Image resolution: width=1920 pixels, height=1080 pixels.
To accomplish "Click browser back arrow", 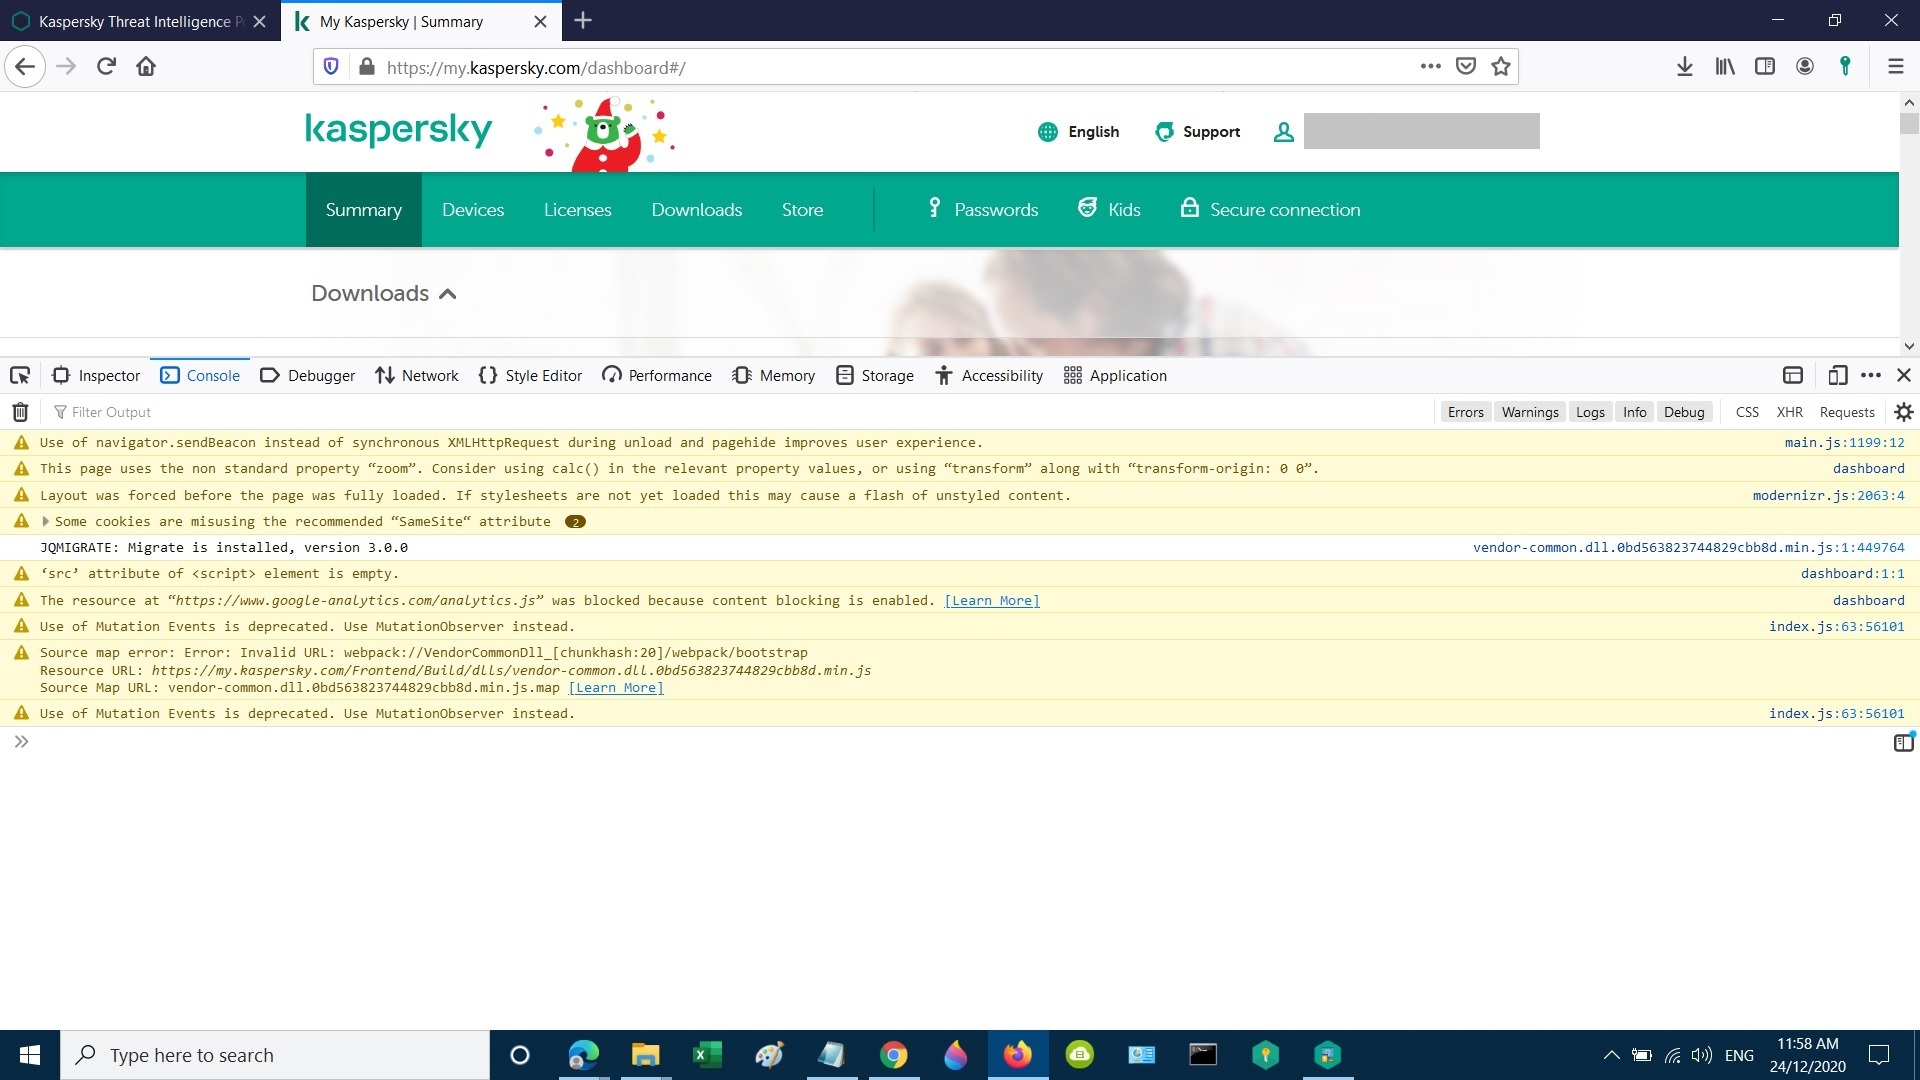I will [x=25, y=67].
